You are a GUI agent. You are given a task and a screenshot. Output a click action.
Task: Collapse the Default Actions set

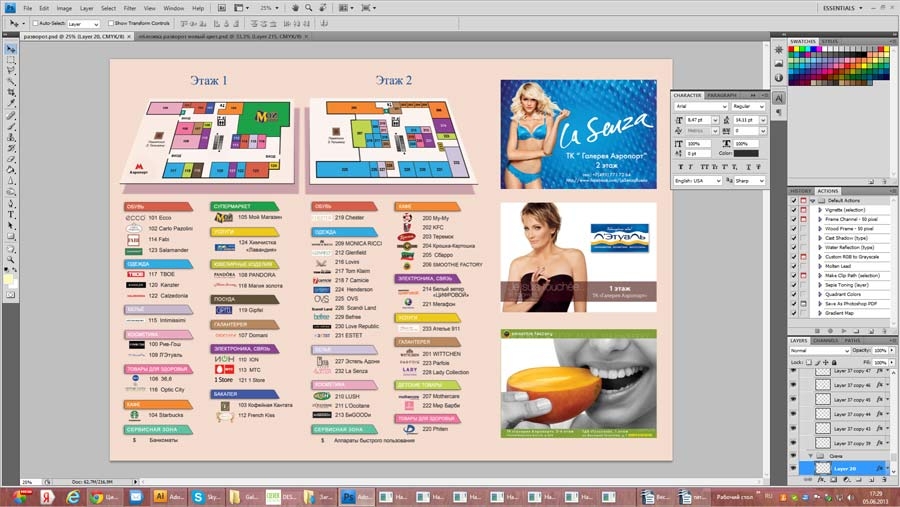[812, 201]
